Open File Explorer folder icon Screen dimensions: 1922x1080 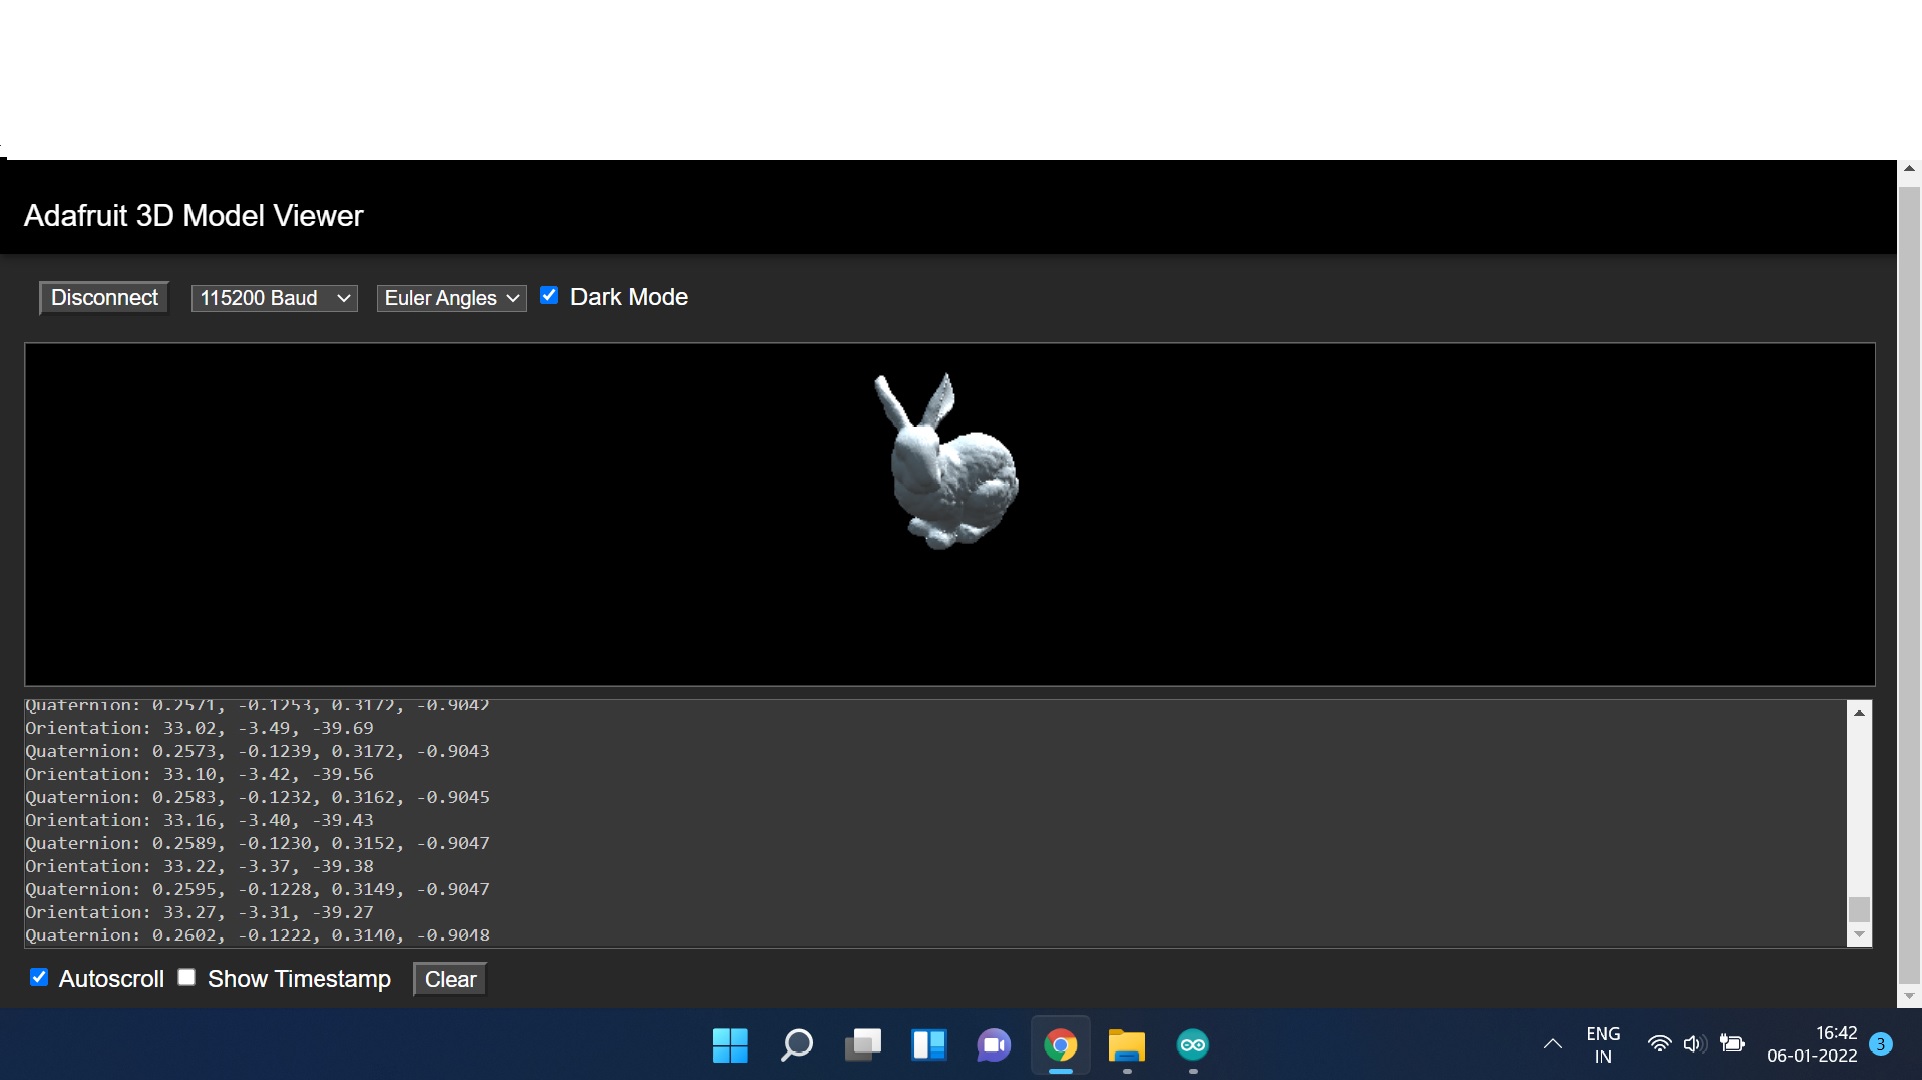(x=1126, y=1045)
